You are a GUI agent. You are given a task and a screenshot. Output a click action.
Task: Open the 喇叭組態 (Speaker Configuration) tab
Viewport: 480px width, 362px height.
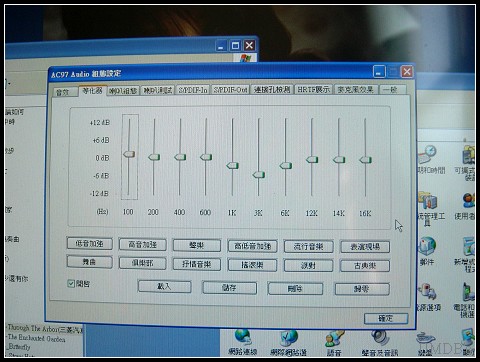tap(123, 91)
